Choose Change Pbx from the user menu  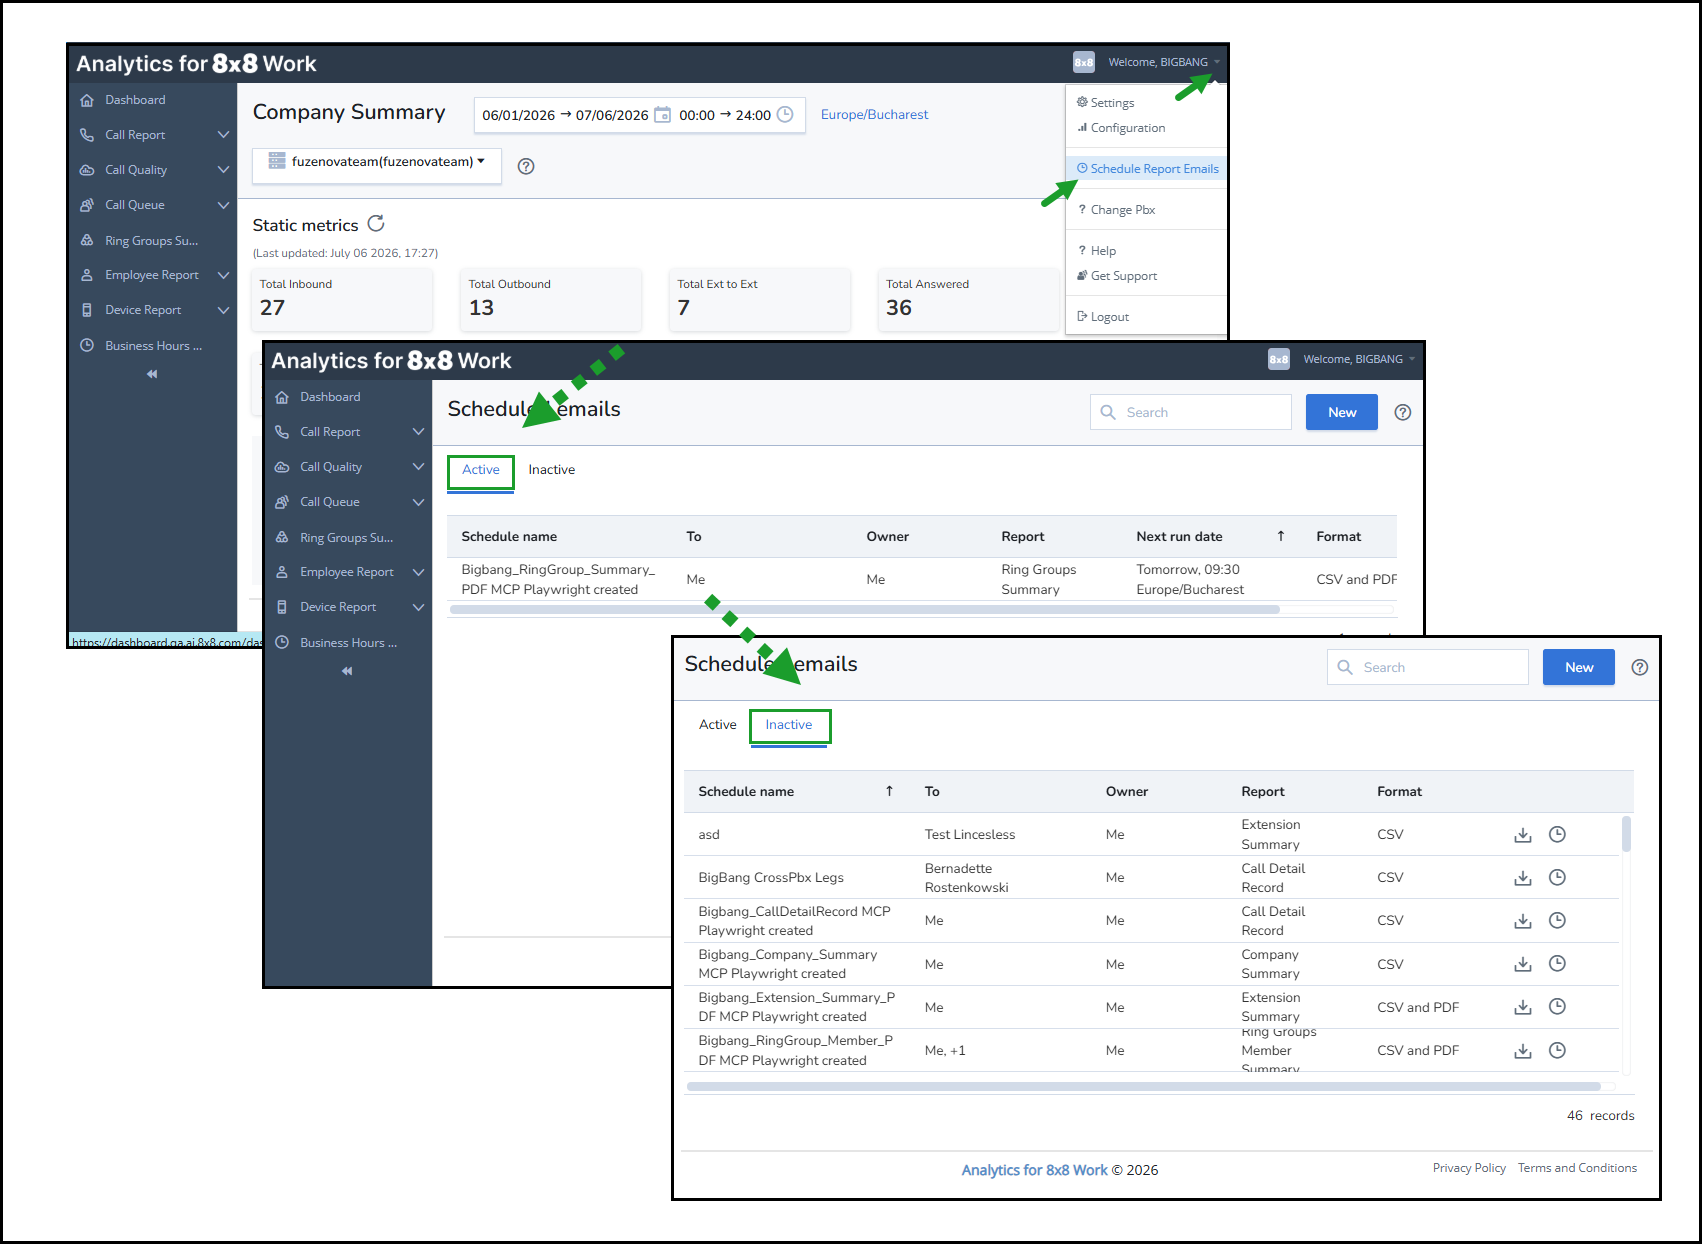pyautogui.click(x=1116, y=210)
